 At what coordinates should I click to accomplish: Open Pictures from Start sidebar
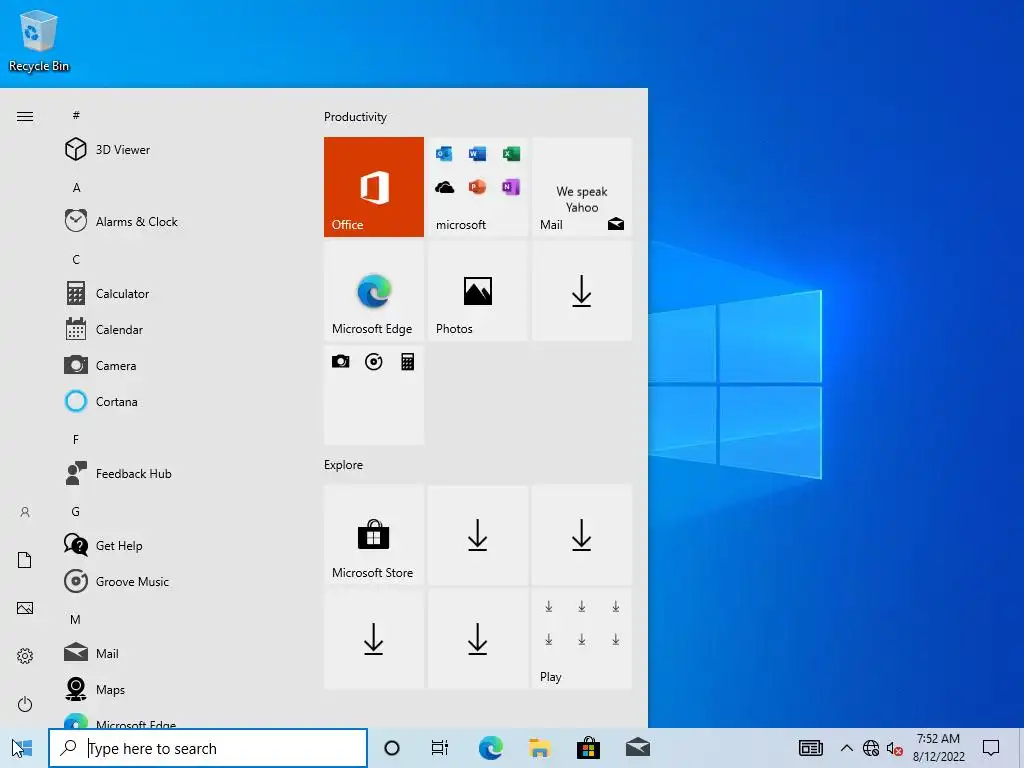(x=25, y=608)
